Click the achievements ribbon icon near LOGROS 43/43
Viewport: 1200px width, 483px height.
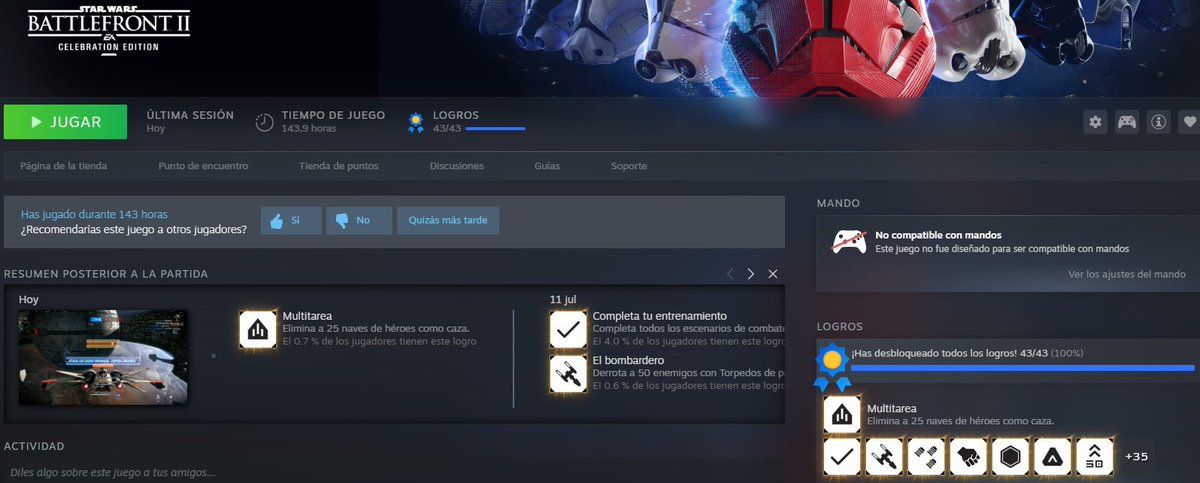coord(416,122)
